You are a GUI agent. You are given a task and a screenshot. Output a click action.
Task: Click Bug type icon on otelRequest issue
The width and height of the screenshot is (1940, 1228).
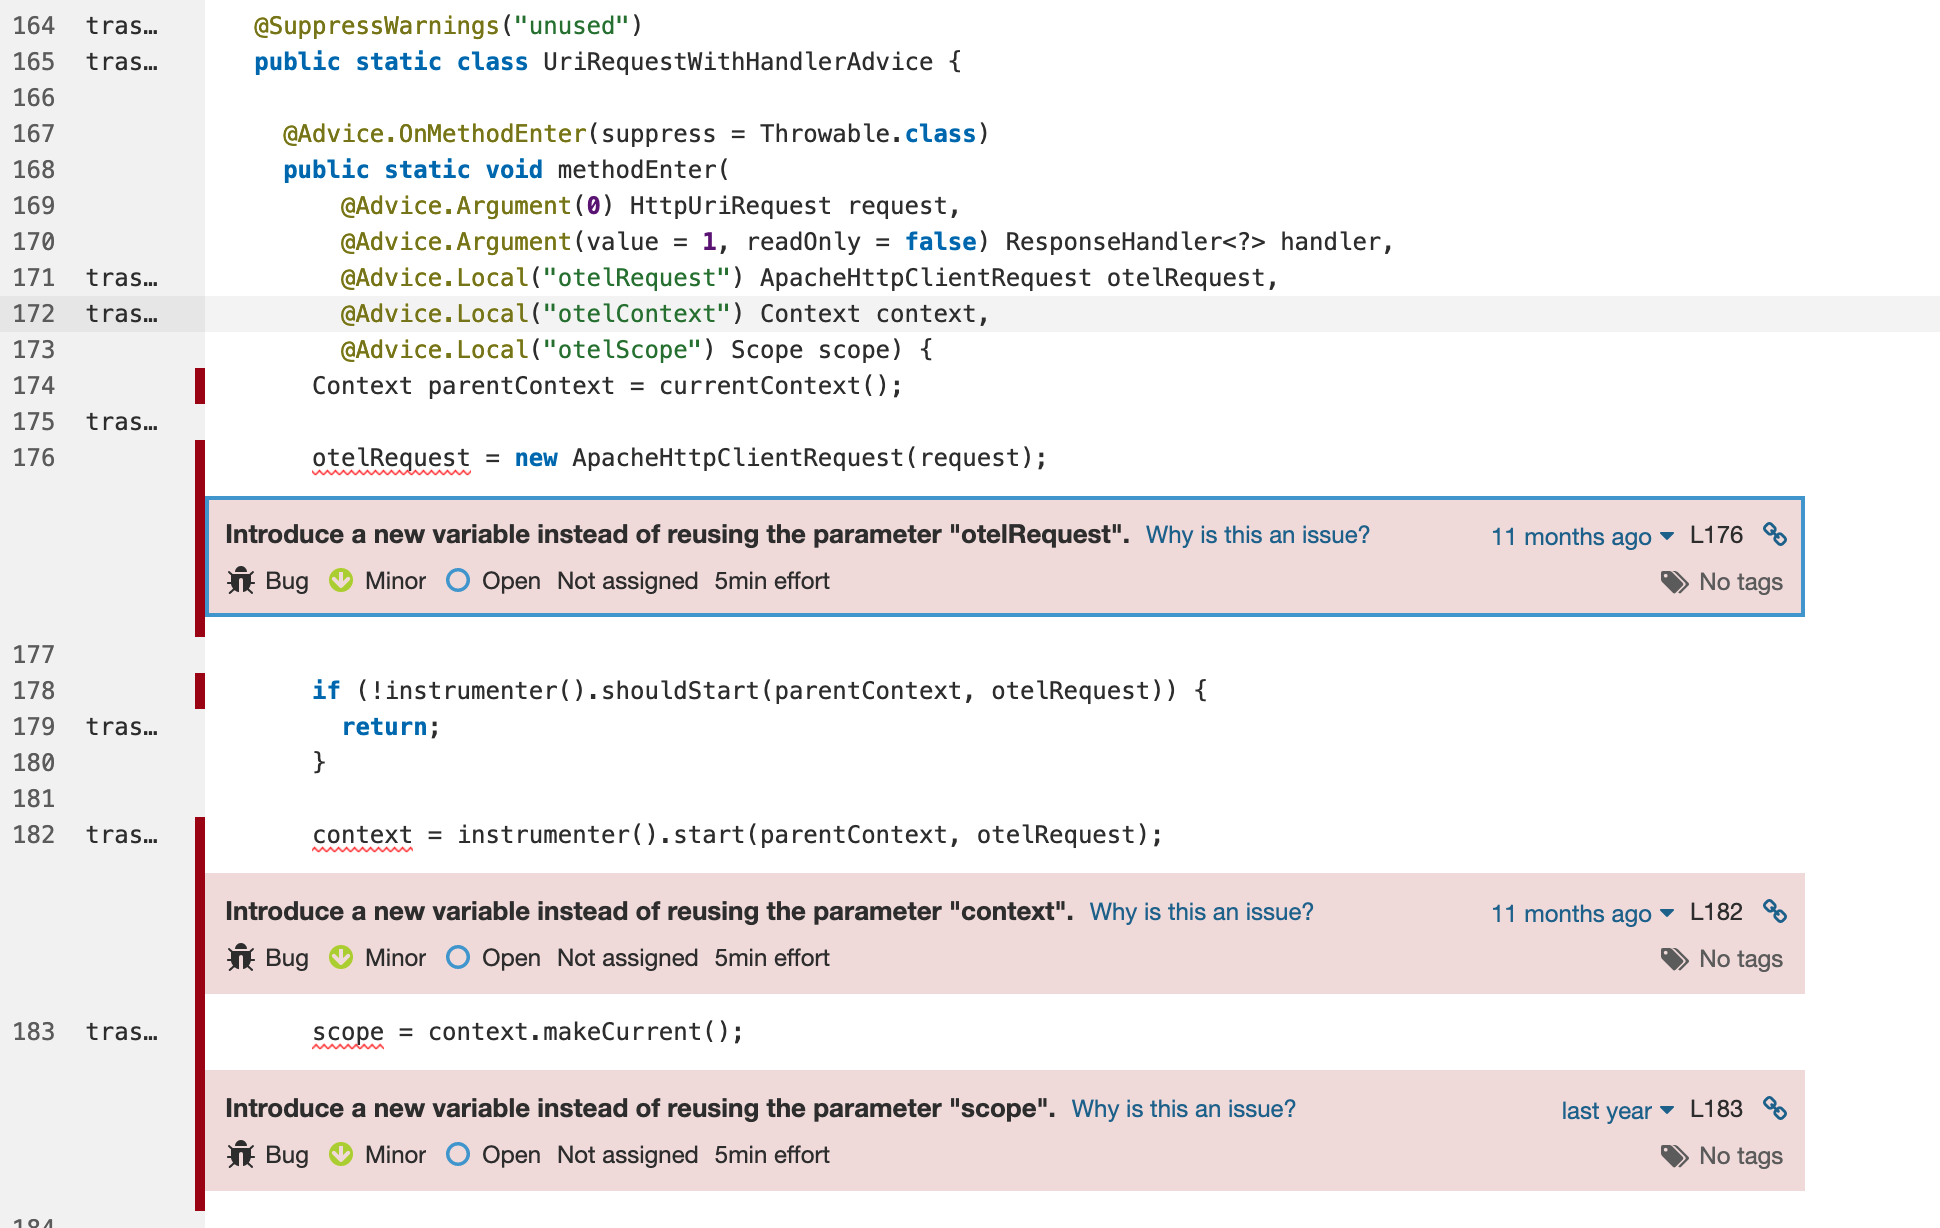(x=241, y=581)
